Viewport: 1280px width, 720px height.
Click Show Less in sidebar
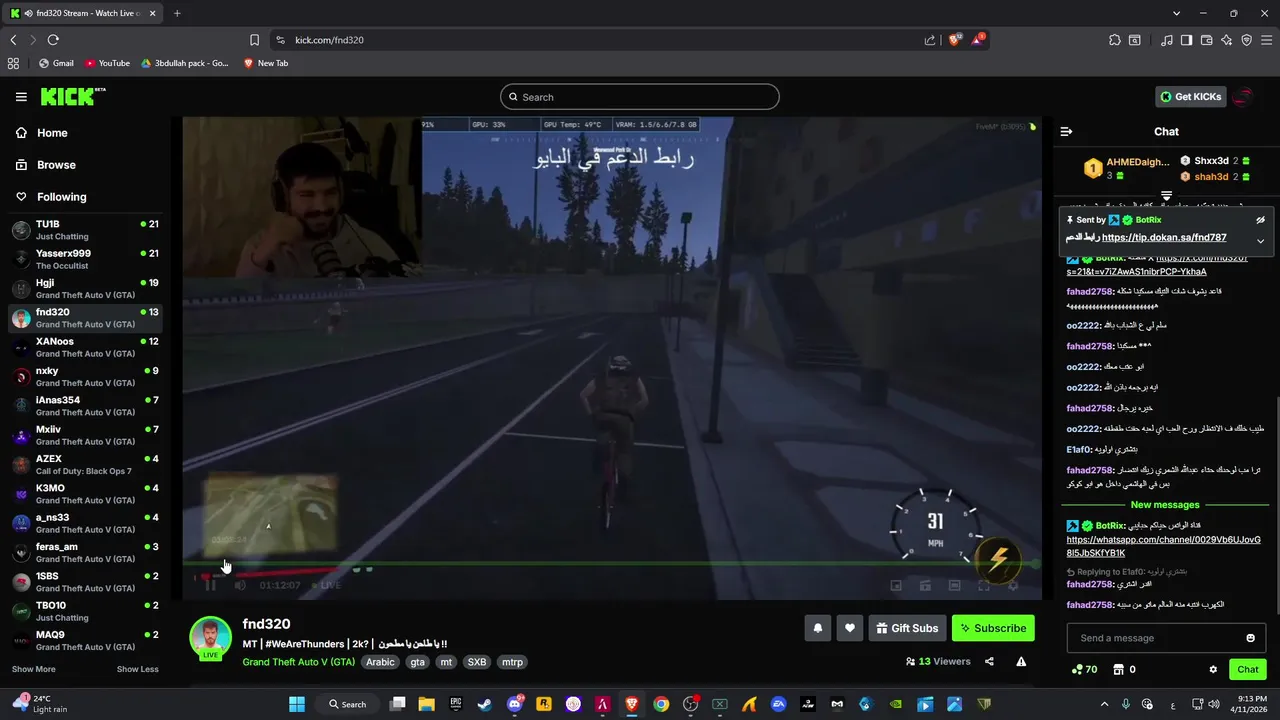[137, 669]
